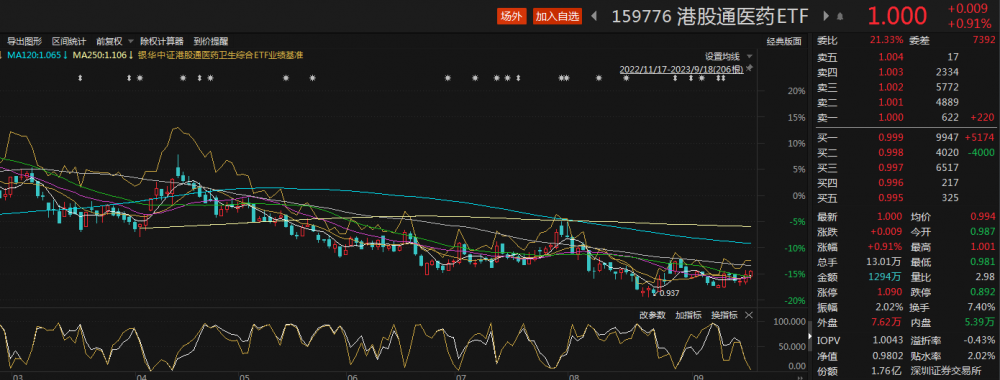Click 换指标 to change indicator
The image size is (1000, 380).
click(x=724, y=315)
